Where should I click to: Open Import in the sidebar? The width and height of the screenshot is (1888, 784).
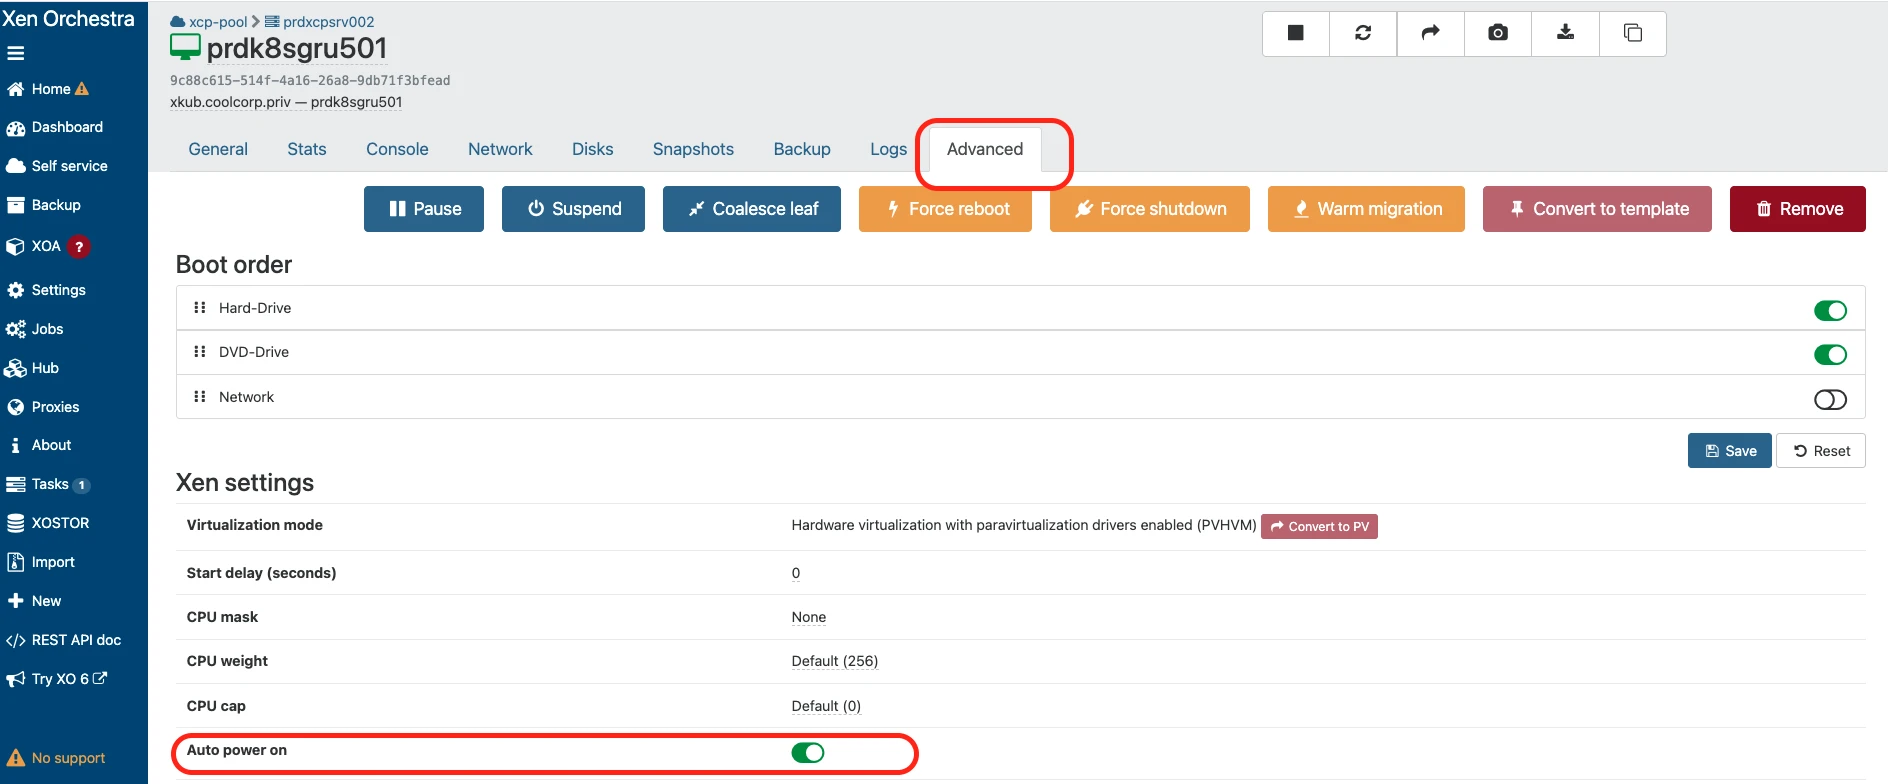40,562
